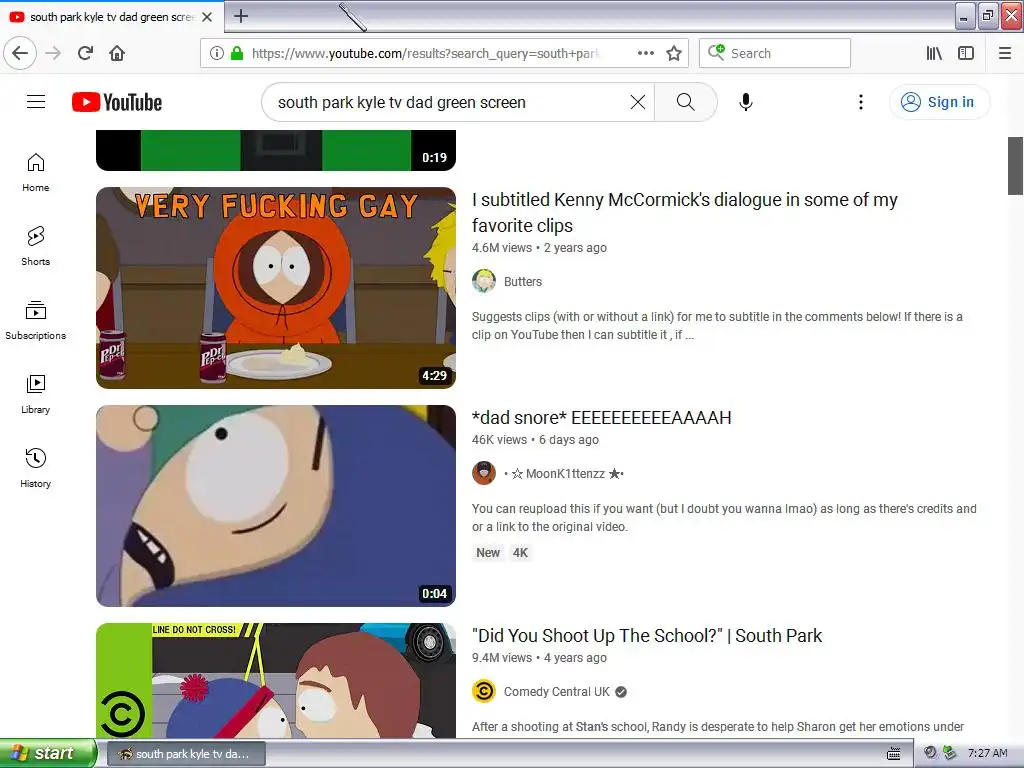Click the '4K' badge on dad snore video

[520, 552]
